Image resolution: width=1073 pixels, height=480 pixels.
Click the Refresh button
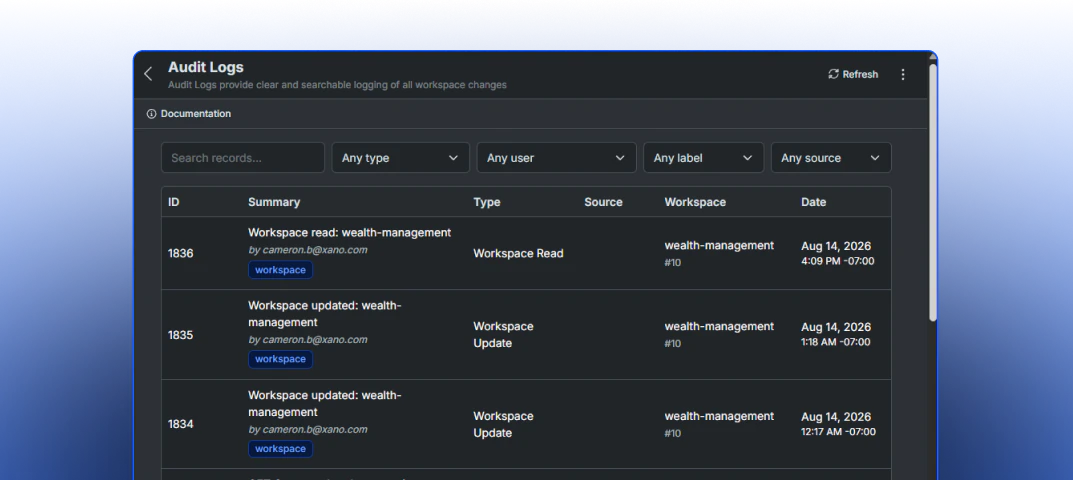[x=853, y=74]
